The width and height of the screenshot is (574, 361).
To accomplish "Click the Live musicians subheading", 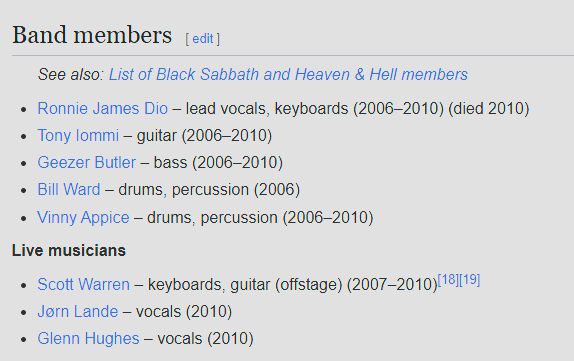I will point(69,251).
